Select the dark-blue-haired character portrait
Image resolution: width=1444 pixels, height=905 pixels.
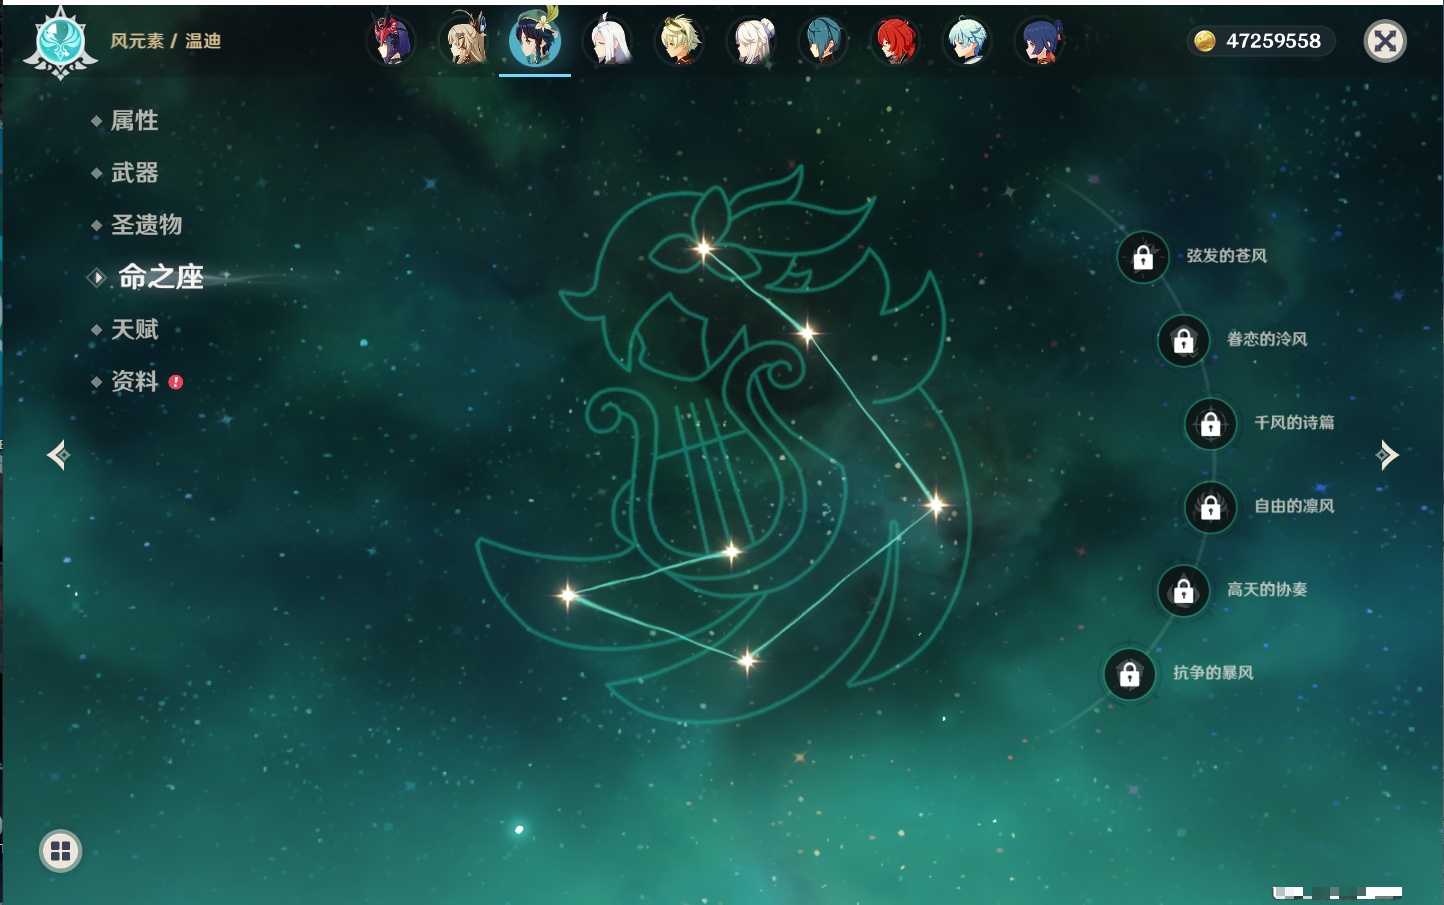[1040, 40]
